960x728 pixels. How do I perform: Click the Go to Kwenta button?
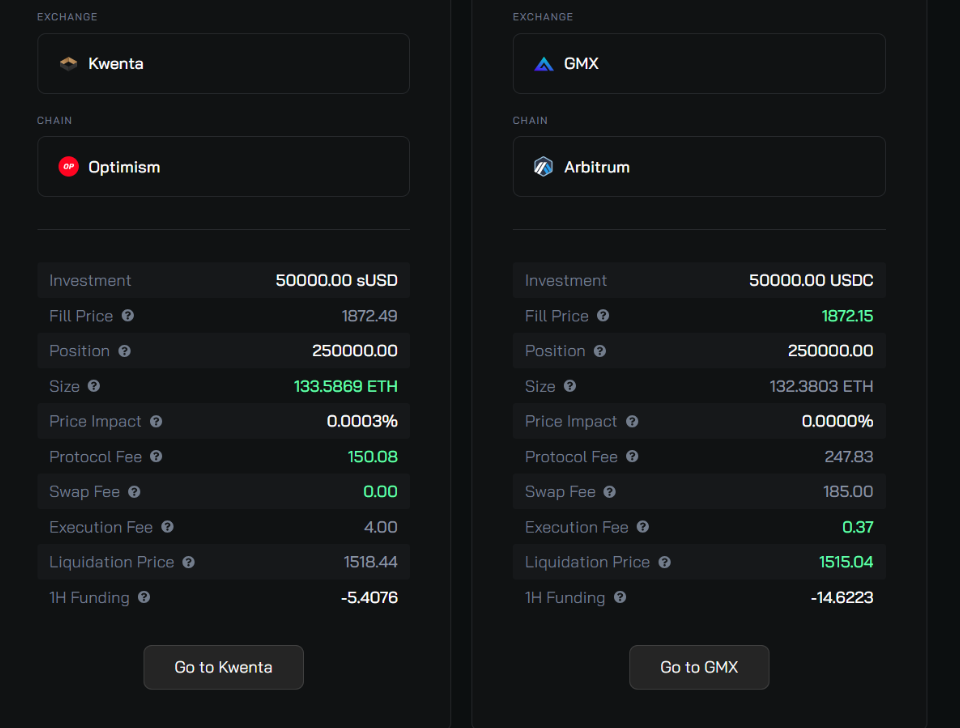pos(223,667)
